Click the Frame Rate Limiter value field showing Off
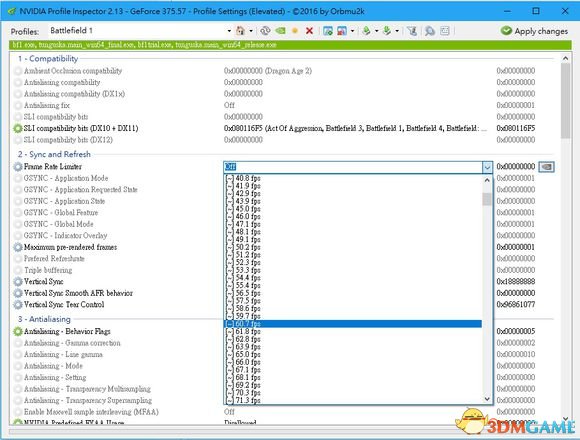 click(353, 167)
